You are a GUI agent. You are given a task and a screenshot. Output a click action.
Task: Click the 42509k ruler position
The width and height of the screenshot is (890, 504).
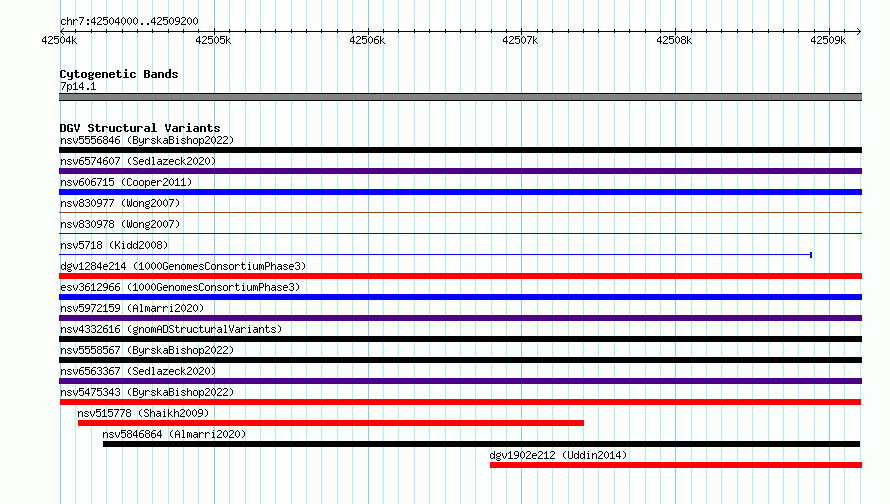tap(828, 40)
